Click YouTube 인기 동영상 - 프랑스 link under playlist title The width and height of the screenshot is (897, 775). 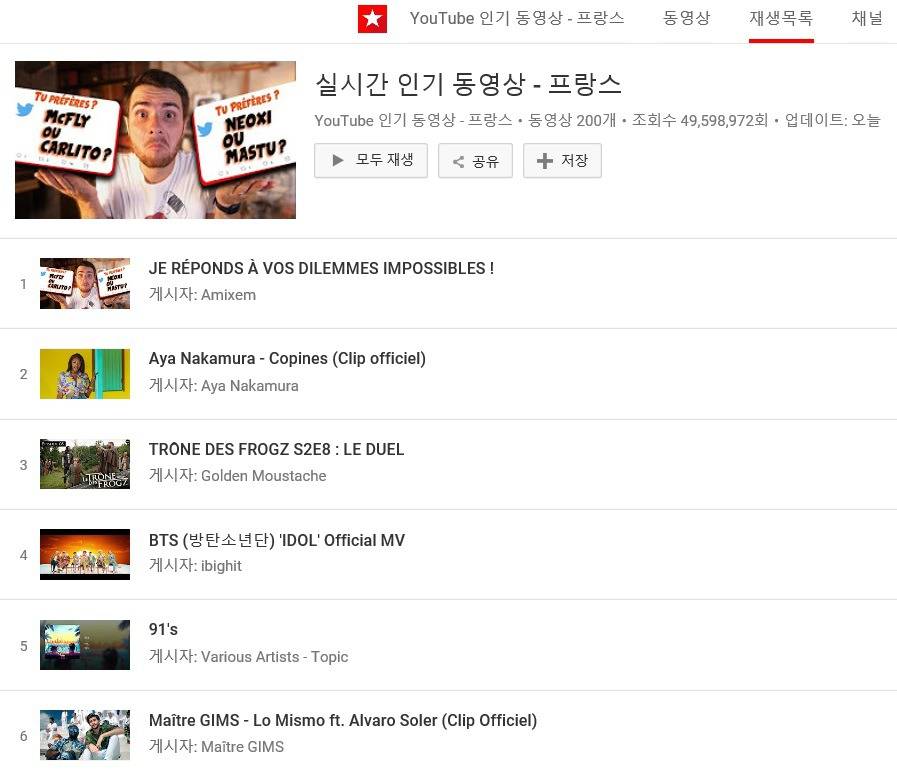tap(412, 121)
